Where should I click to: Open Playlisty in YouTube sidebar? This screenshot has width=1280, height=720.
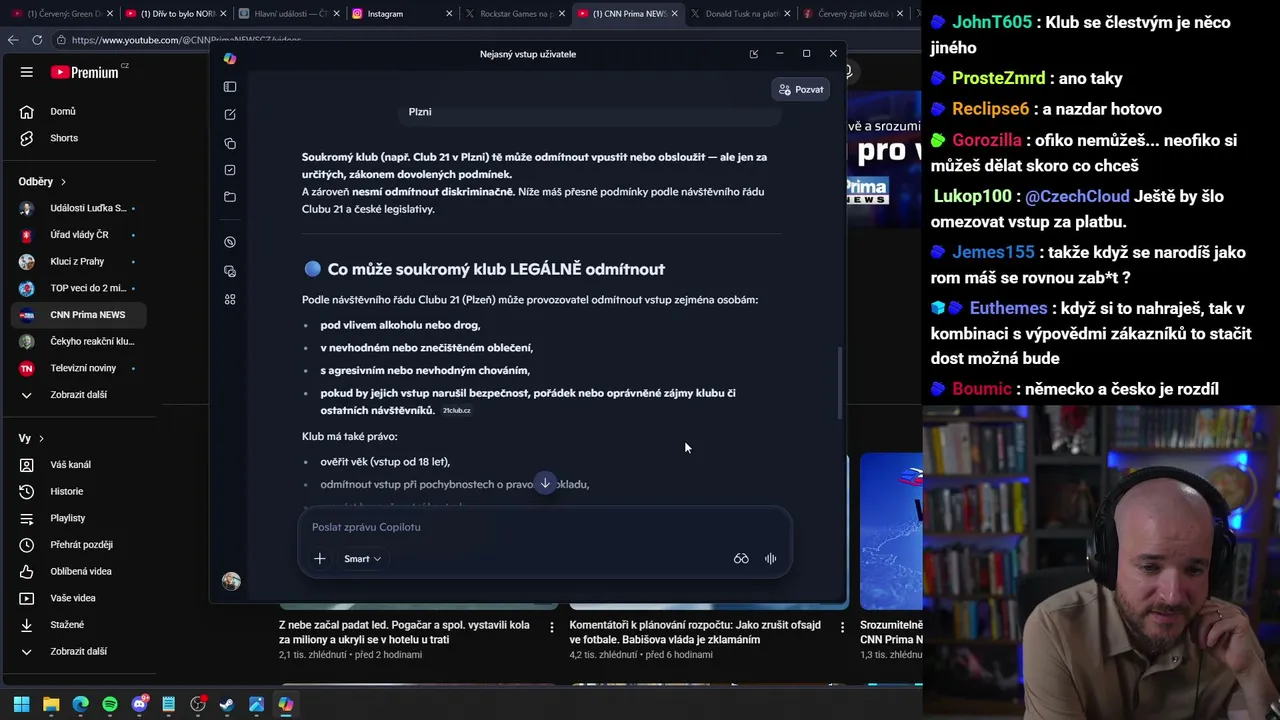(78, 518)
